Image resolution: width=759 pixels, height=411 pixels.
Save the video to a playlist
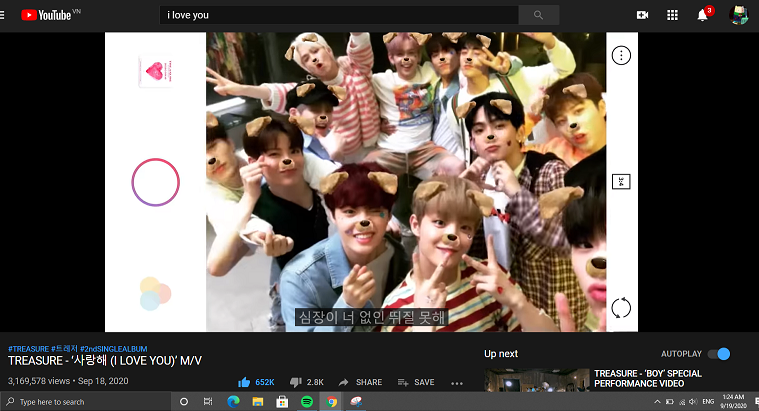(415, 382)
